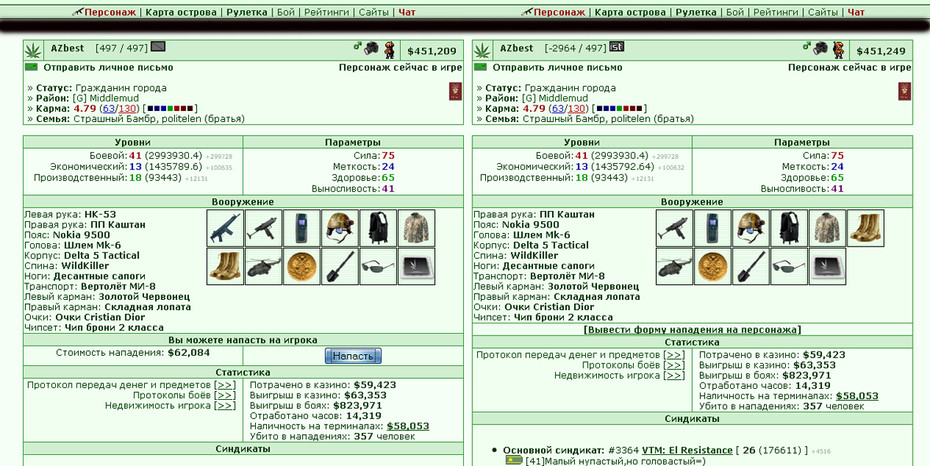
Task: Open the Протоколы боёв >> link on the left page
Action: (x=225, y=395)
